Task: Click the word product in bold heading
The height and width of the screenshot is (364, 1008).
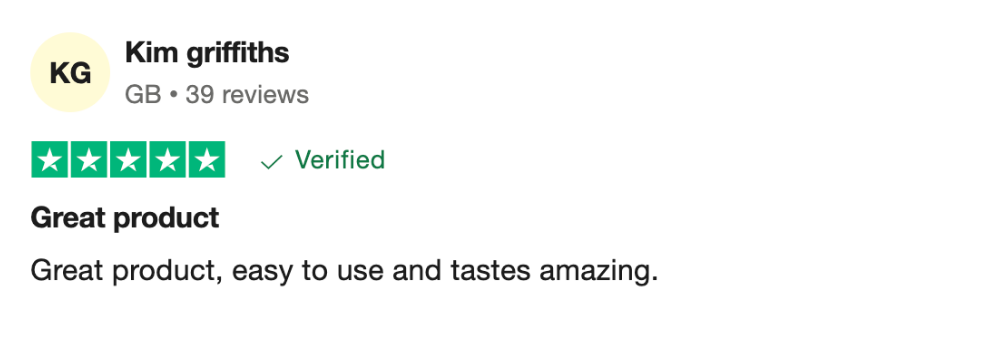Action: 166,220
